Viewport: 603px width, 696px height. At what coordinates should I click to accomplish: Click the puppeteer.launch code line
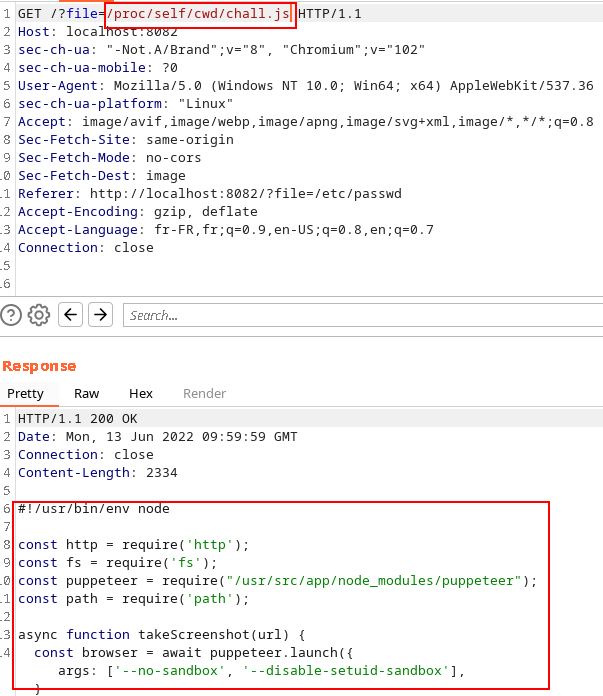(194, 653)
